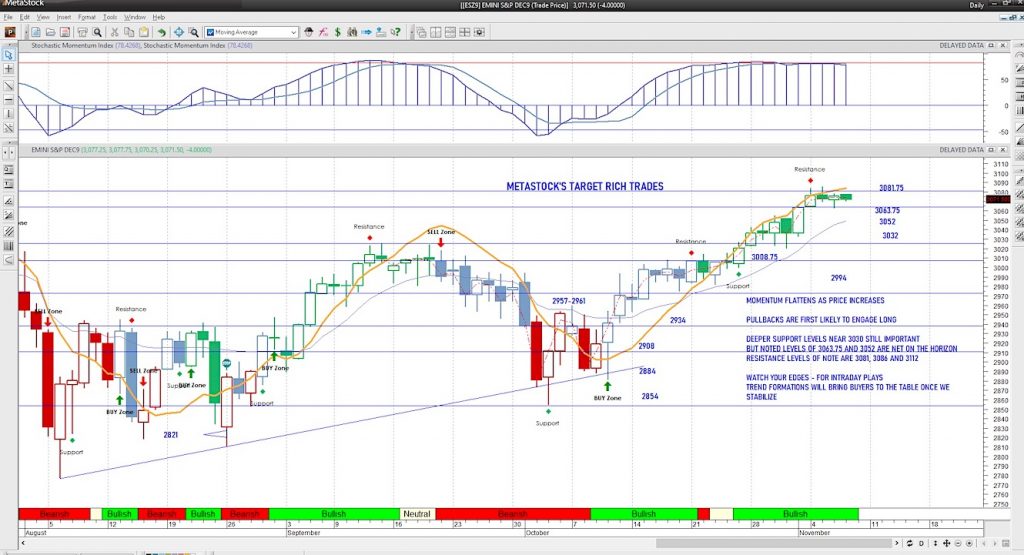This screenshot has width=1024, height=555.
Task: Click the zoom box magnifier icon
Action: tap(194, 32)
